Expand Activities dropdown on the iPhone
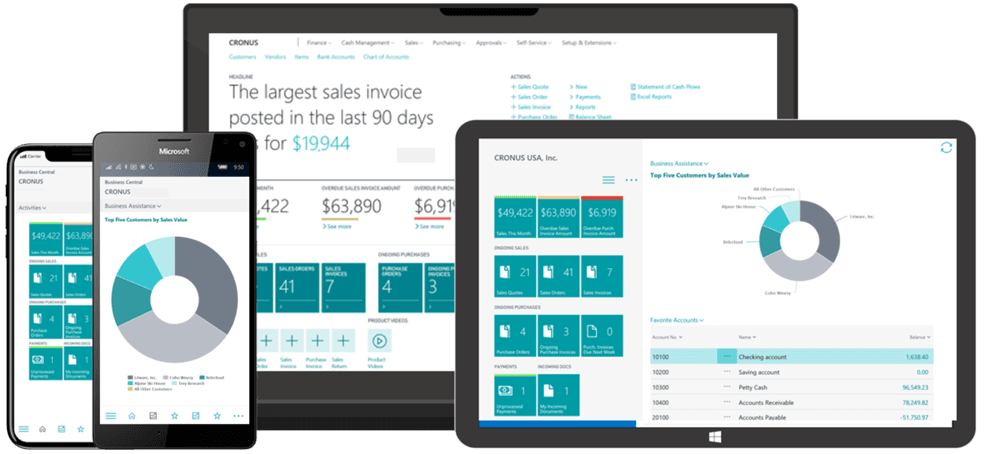 (32, 208)
